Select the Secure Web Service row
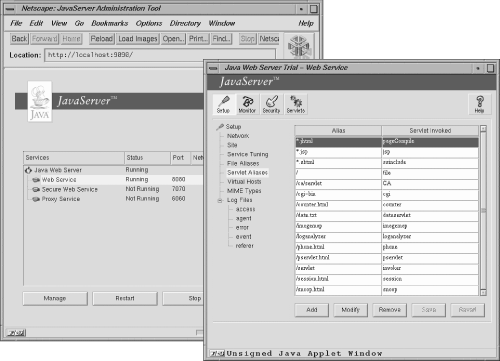Image resolution: width=500 pixels, height=361 pixels. pyautogui.click(x=113, y=190)
